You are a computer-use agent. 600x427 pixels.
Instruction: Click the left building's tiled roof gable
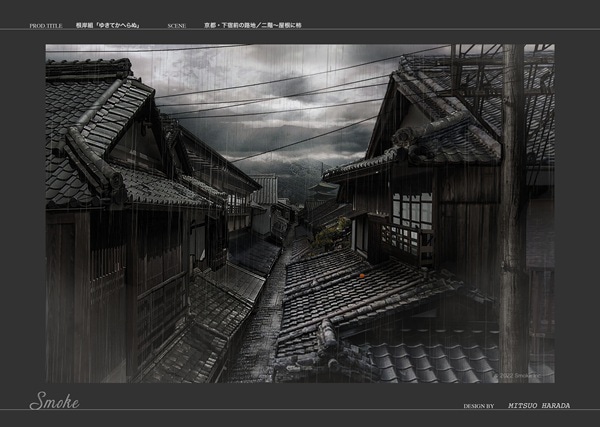(95, 130)
